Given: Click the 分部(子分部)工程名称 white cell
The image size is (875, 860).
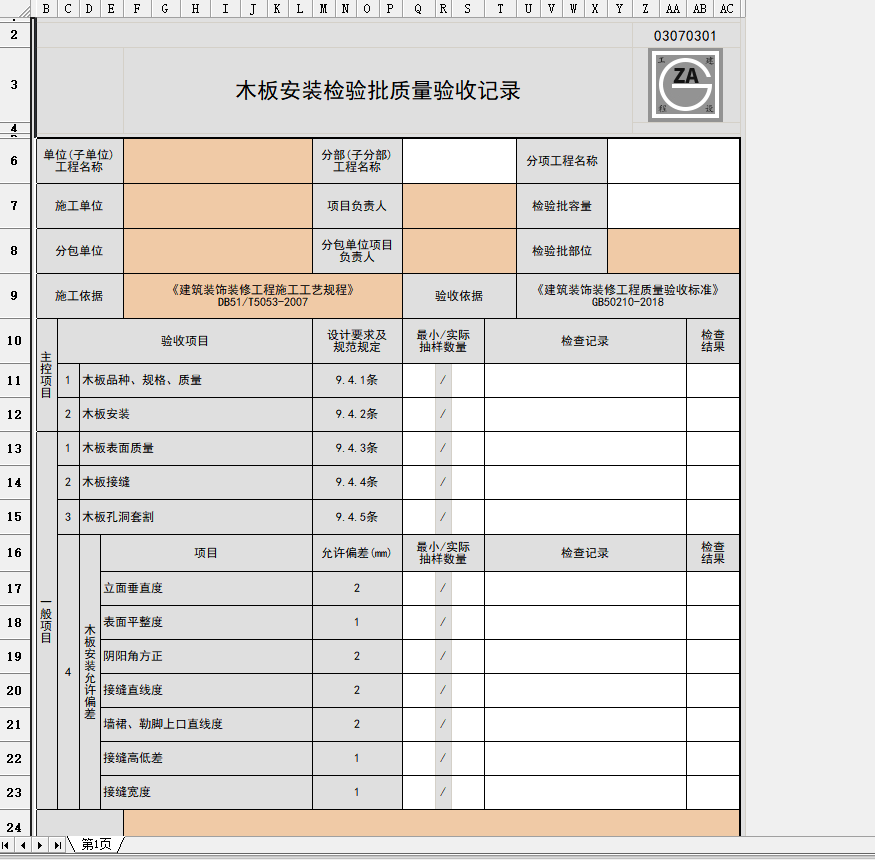Looking at the screenshot, I should click(x=459, y=161).
